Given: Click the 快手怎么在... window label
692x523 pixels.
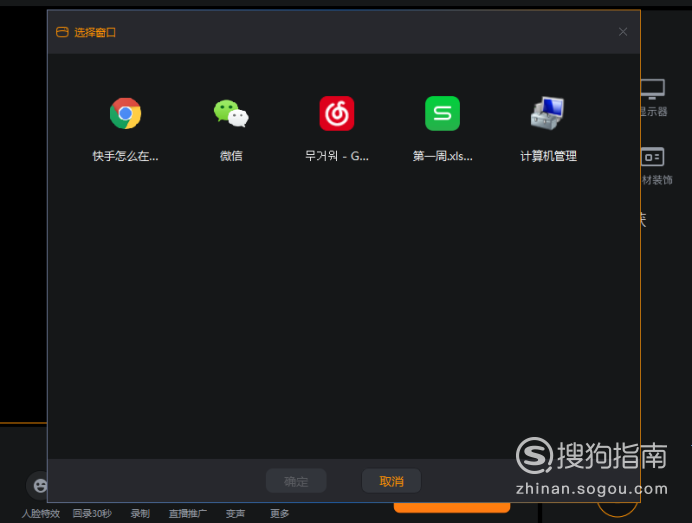Looking at the screenshot, I should [125, 156].
